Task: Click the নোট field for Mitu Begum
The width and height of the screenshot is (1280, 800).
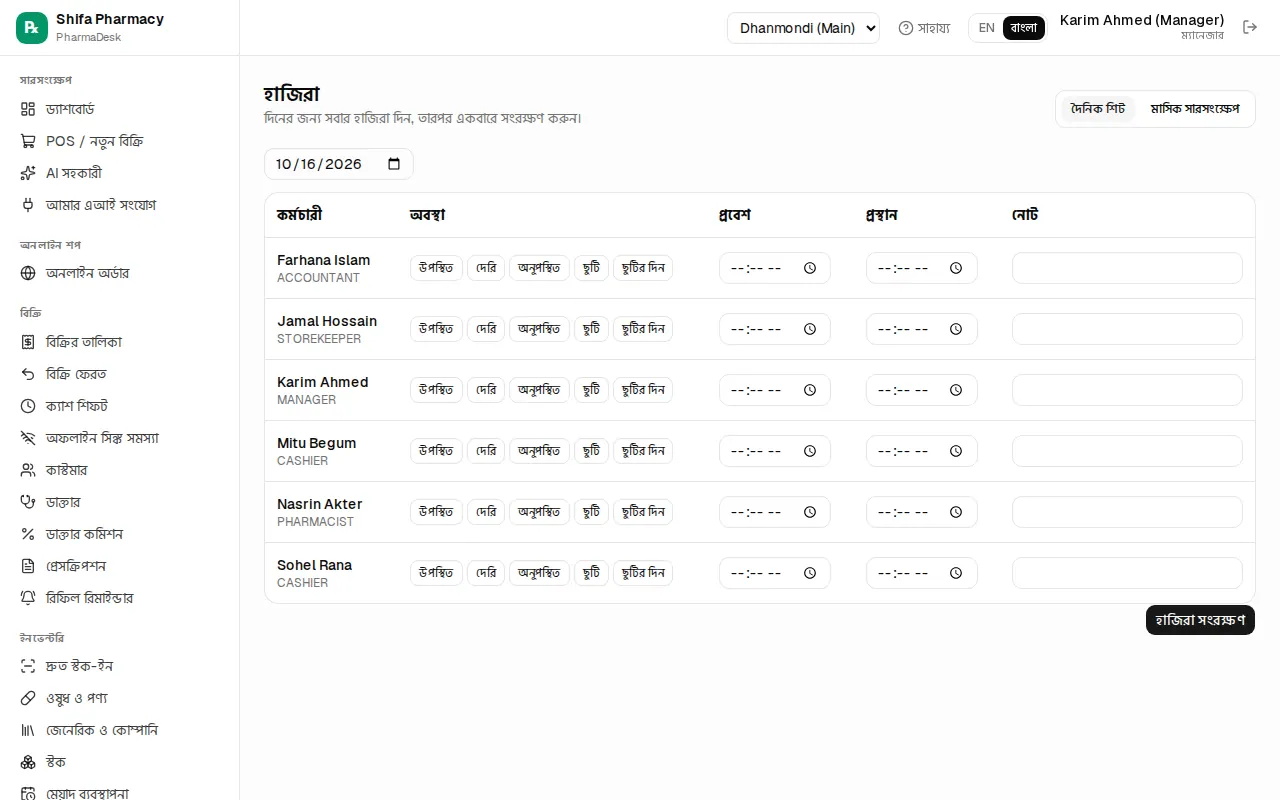Action: tap(1127, 451)
